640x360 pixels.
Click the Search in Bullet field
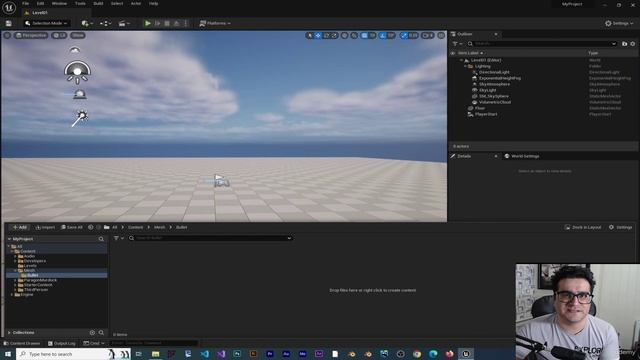coord(211,238)
